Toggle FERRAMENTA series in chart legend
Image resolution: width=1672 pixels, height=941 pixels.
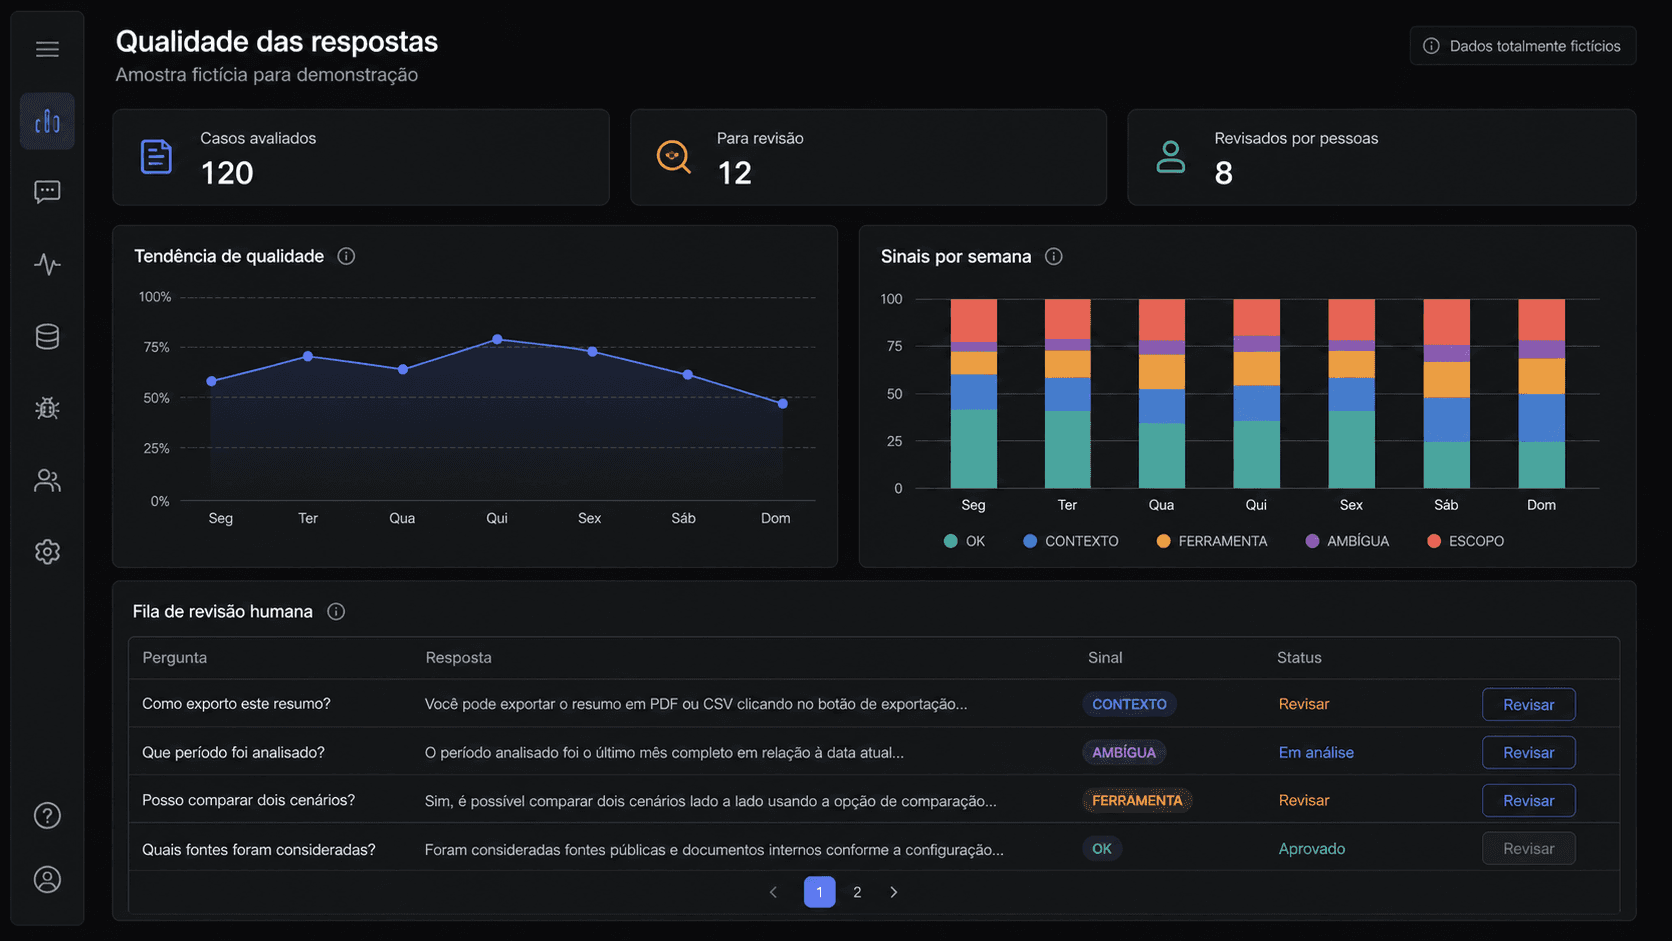tap(1211, 541)
